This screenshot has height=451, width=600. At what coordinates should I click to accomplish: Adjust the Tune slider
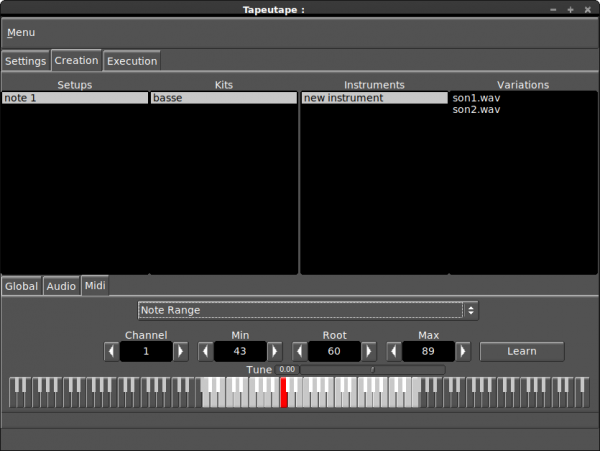[x=372, y=370]
